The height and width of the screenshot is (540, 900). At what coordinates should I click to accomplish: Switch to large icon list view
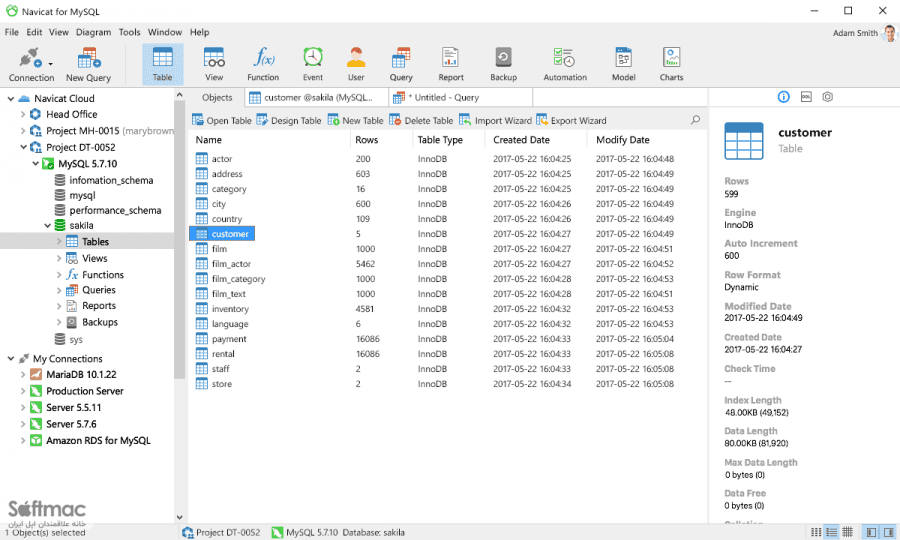[816, 532]
